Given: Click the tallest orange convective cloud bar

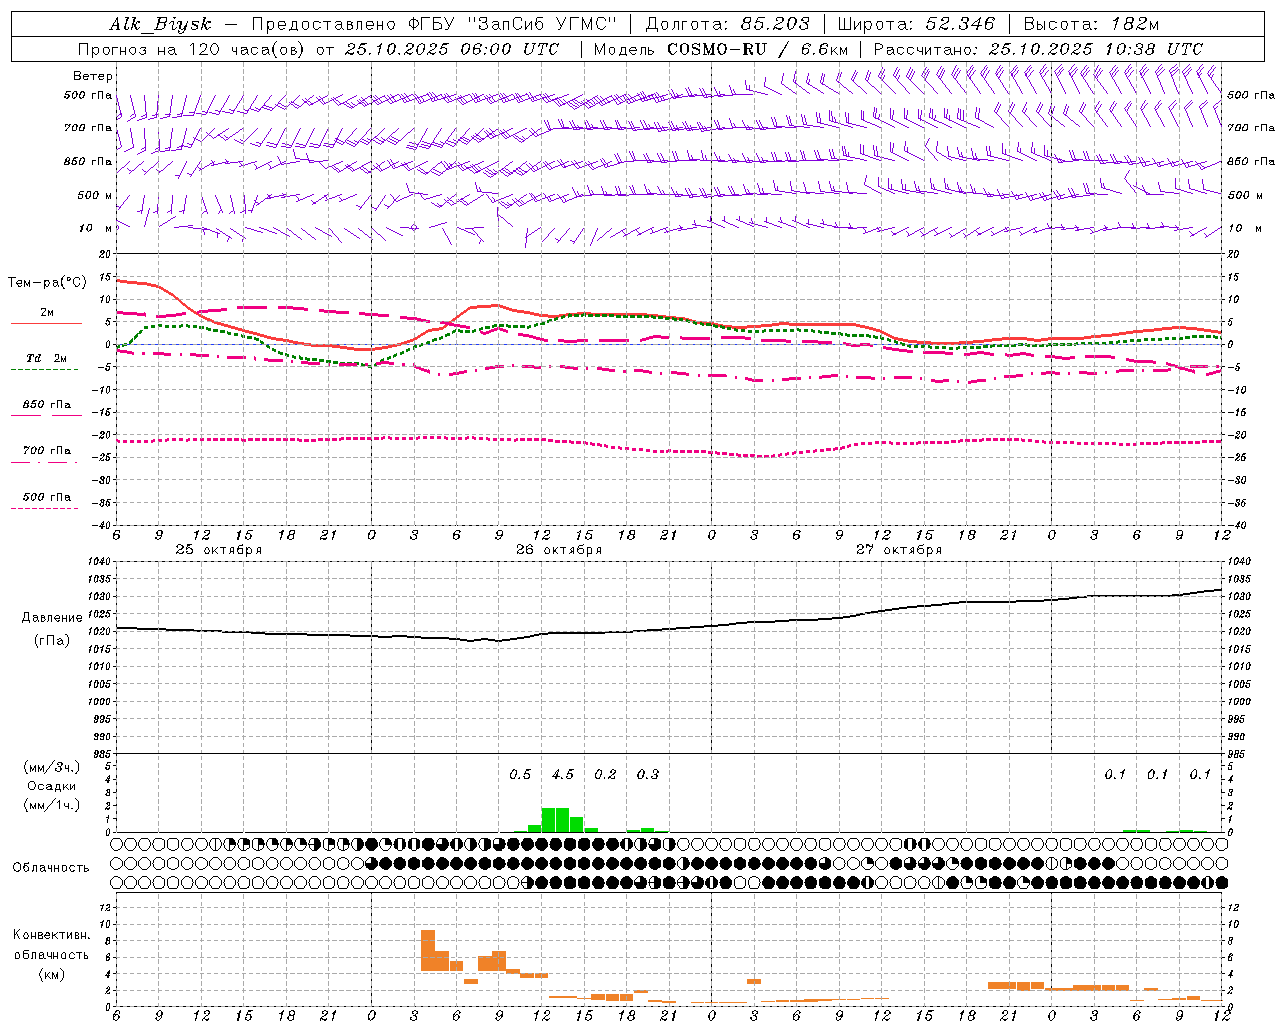Looking at the screenshot, I should (428, 950).
